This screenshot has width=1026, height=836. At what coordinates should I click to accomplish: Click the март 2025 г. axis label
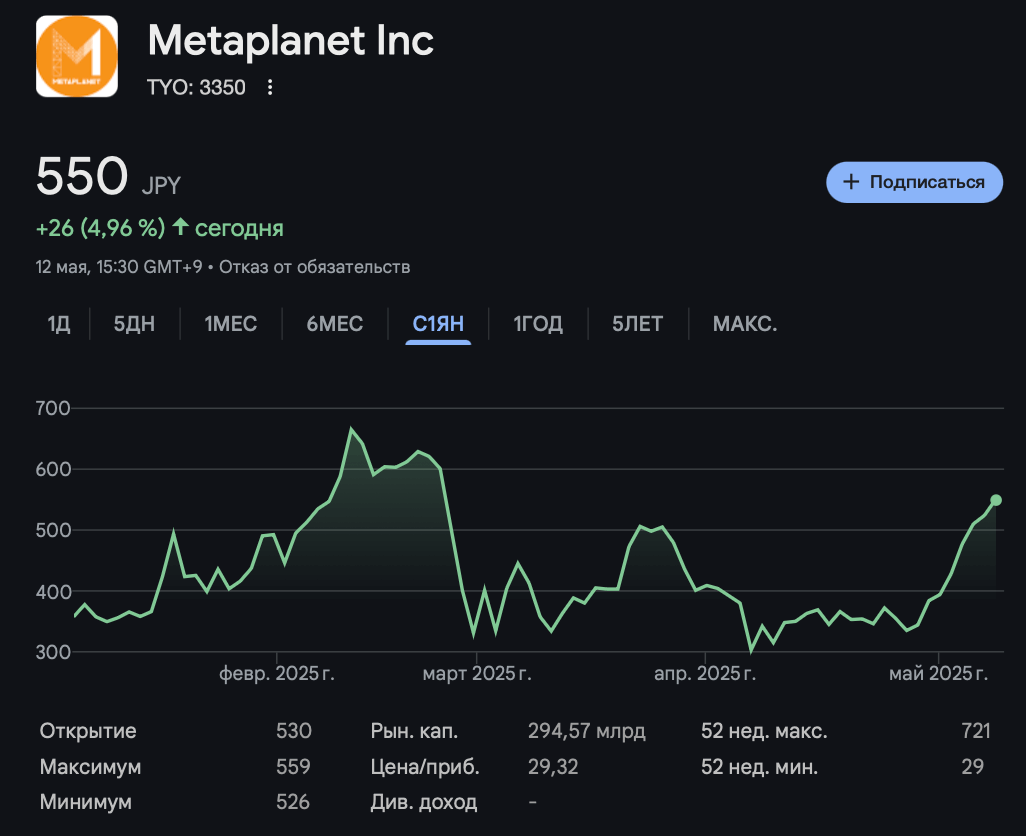tap(476, 673)
